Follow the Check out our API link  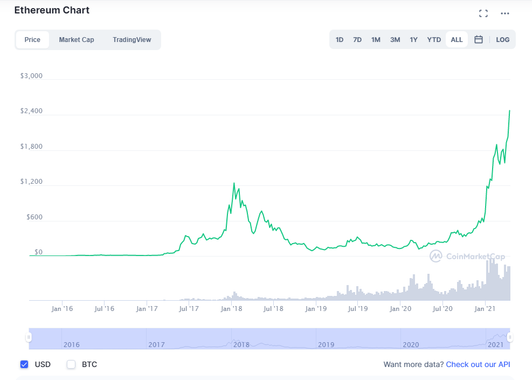pyautogui.click(x=478, y=364)
